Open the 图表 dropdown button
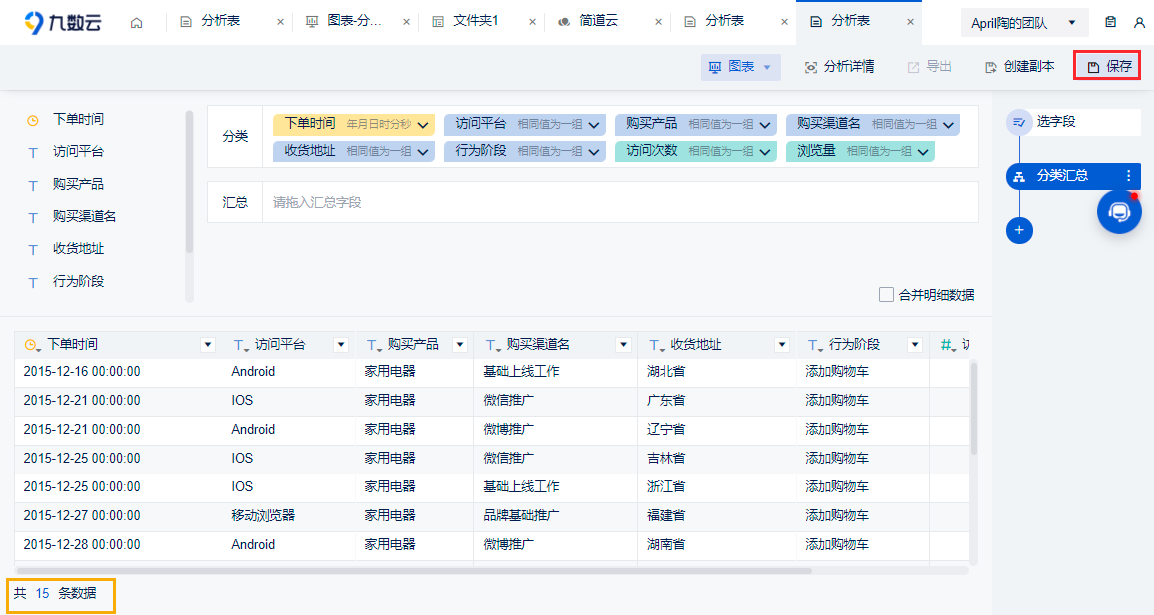The width and height of the screenshot is (1154, 615). click(x=740, y=67)
